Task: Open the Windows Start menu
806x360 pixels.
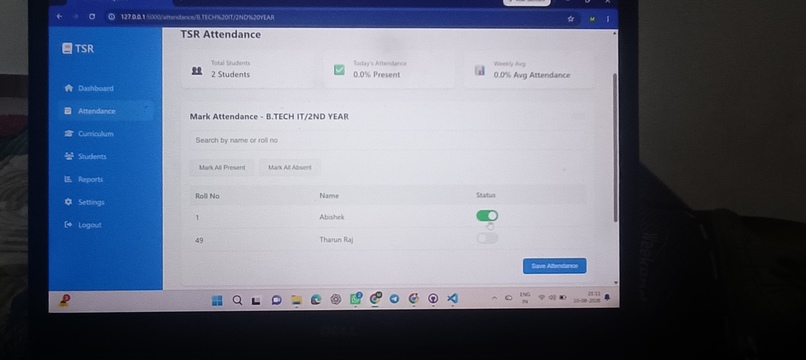Action: click(217, 300)
